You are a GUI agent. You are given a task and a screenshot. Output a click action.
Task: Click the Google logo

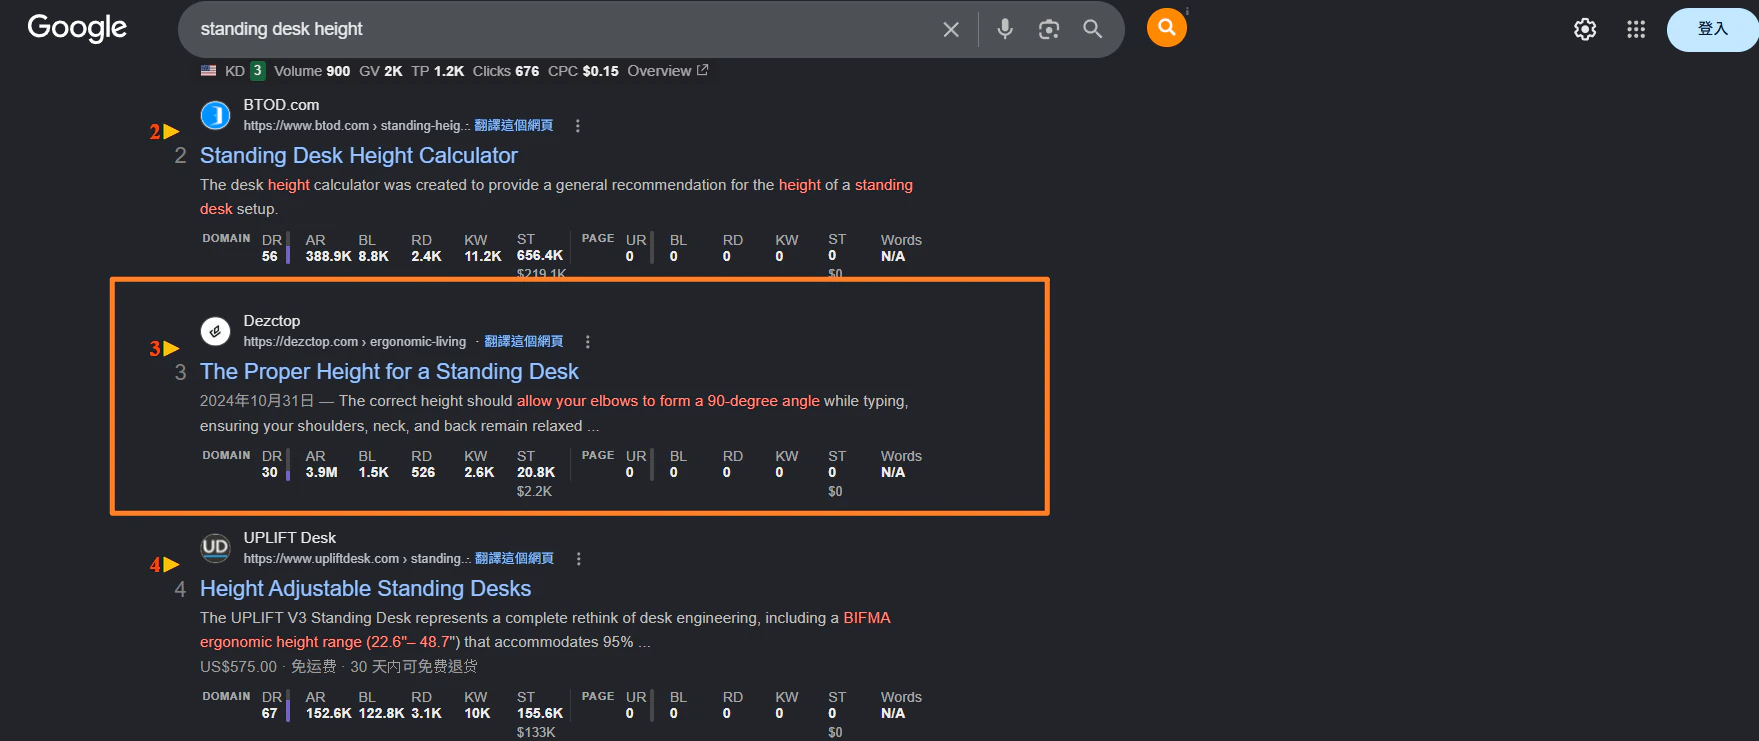coord(77,28)
